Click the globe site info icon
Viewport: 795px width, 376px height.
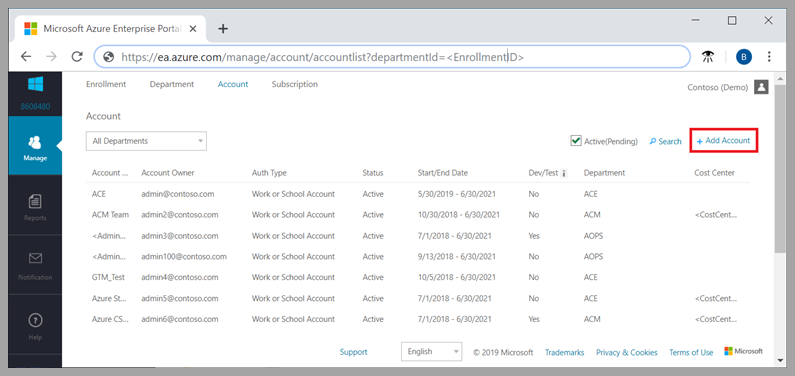click(x=108, y=57)
